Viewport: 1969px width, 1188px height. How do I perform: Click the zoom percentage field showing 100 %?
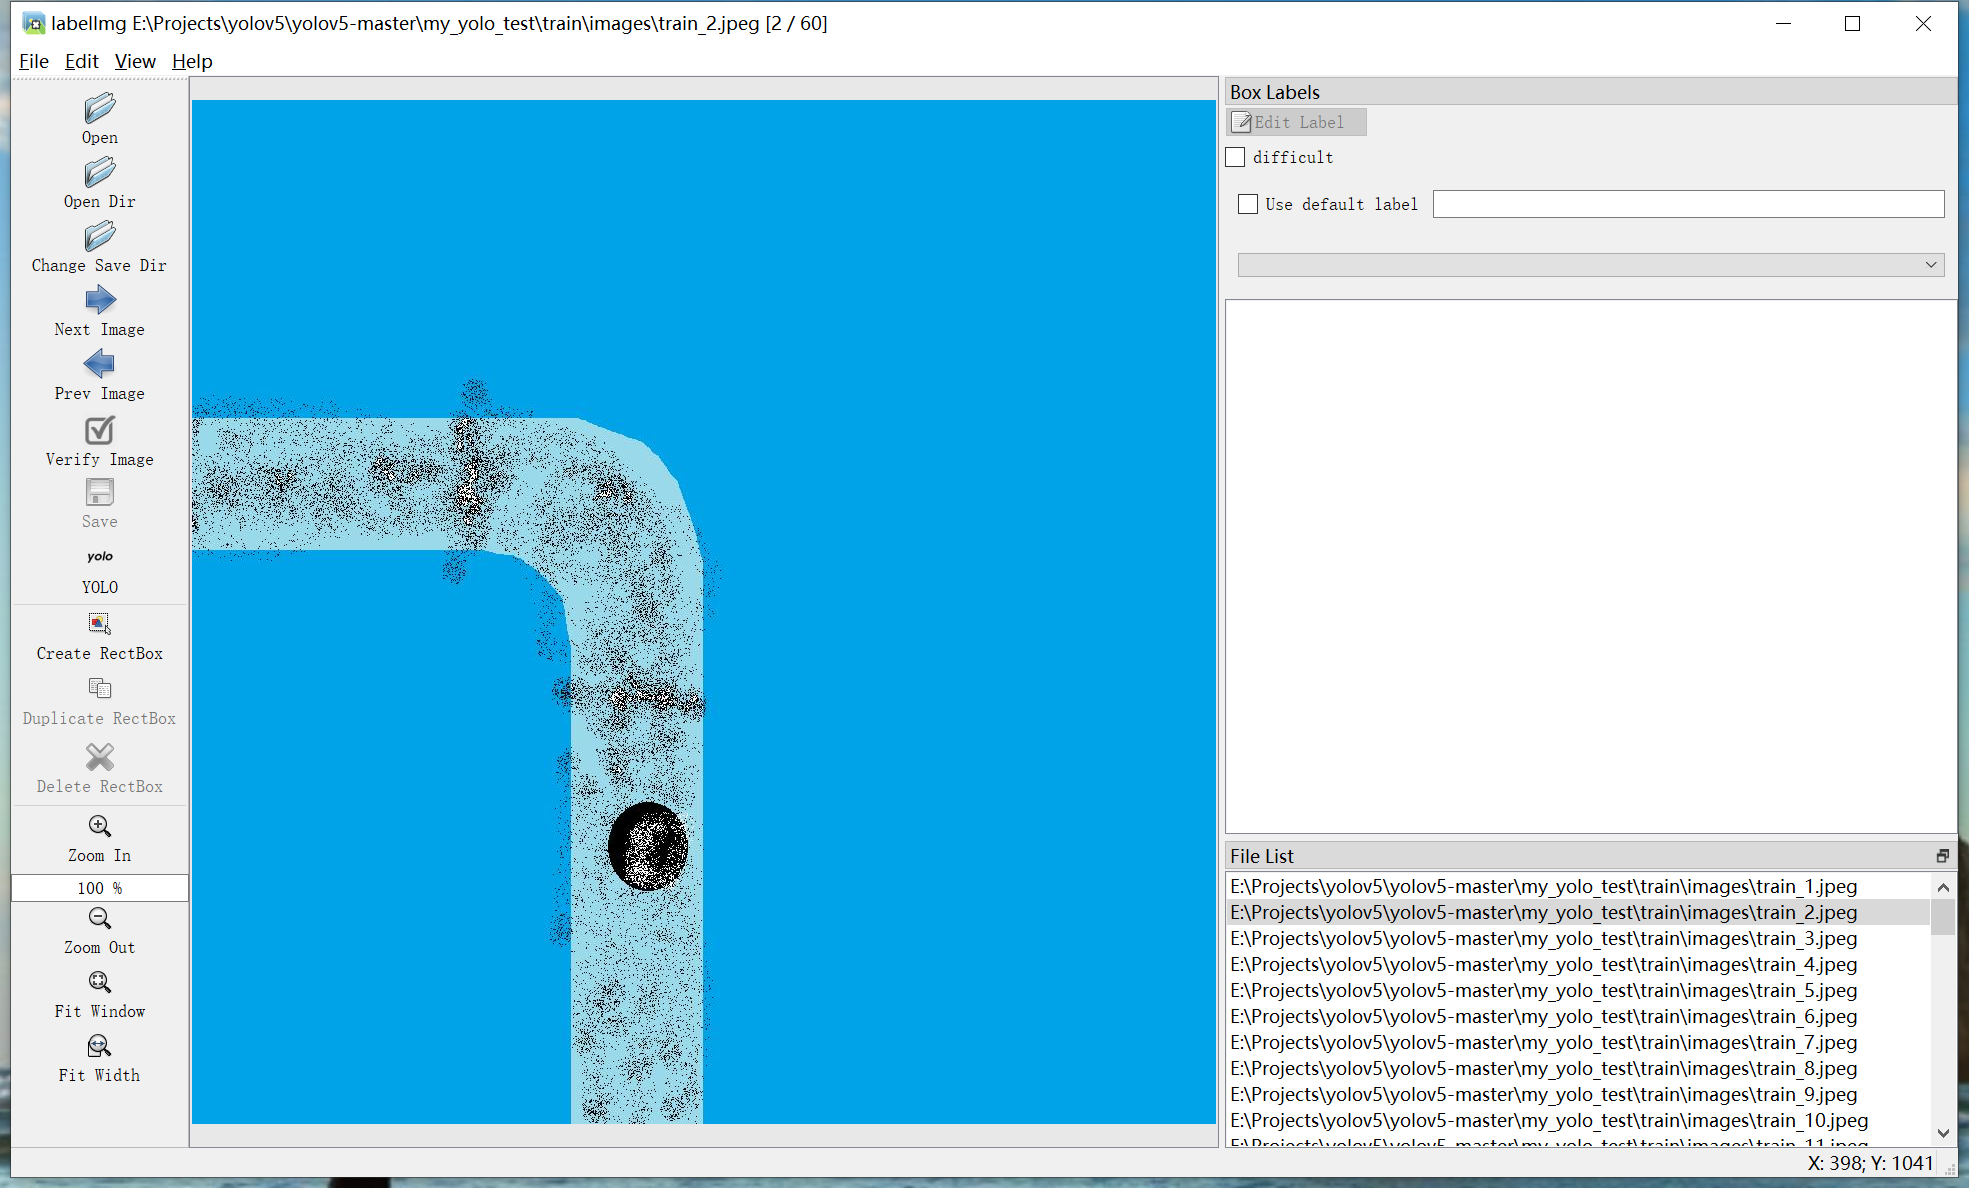point(100,888)
